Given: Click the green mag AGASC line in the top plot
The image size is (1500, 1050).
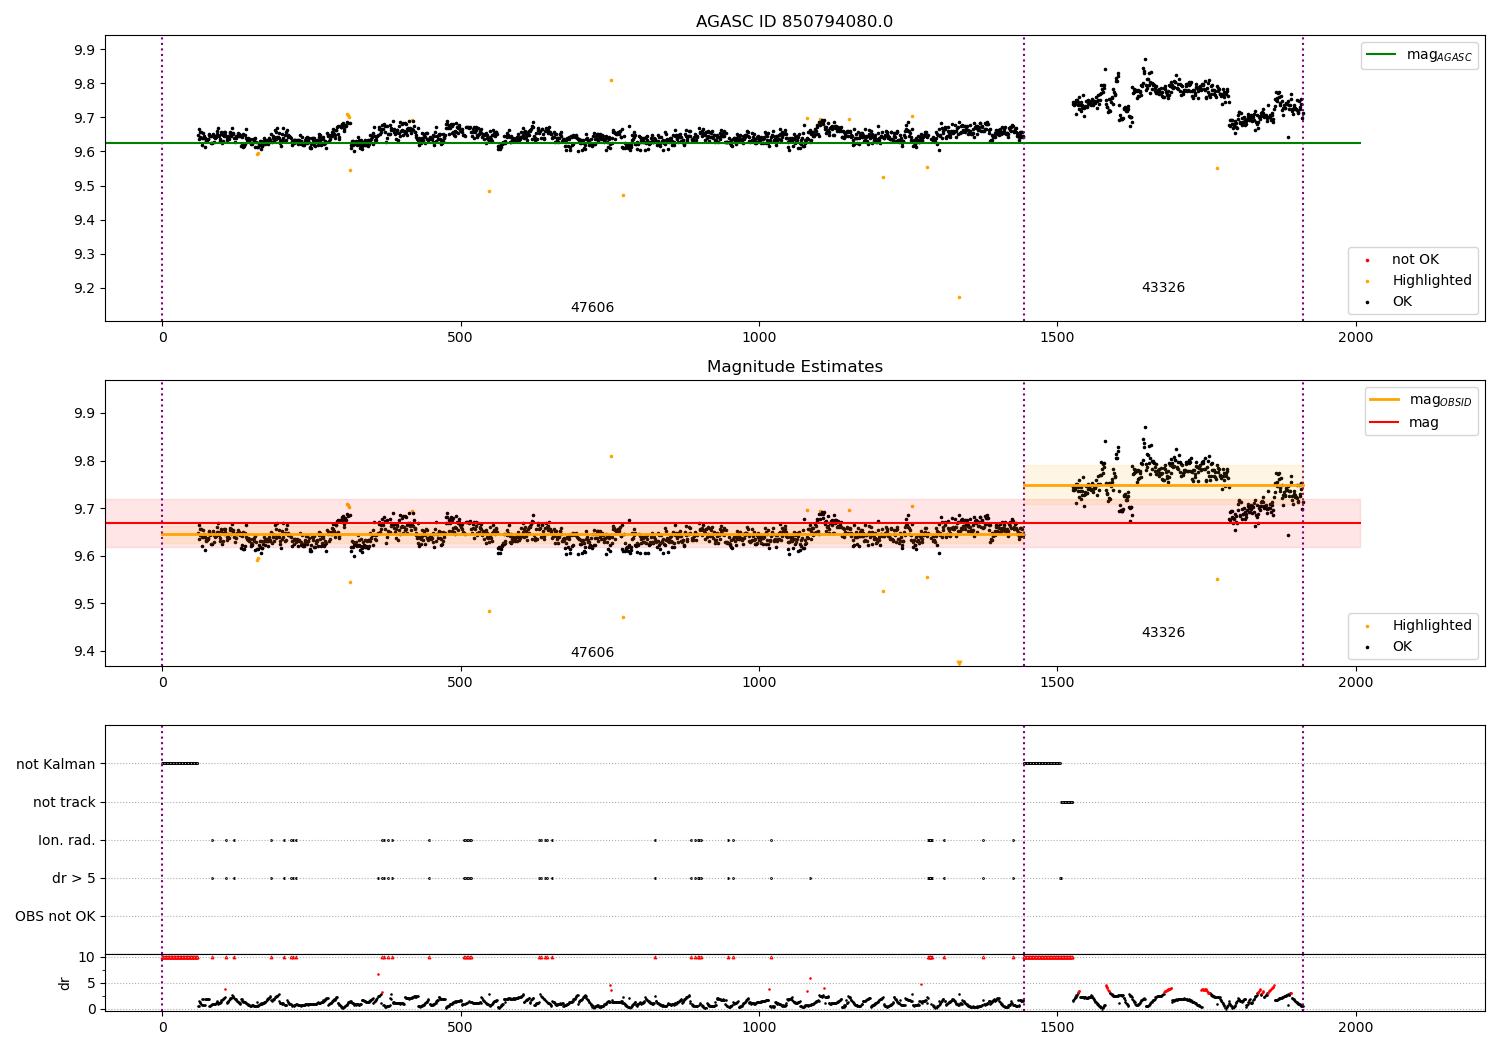Looking at the screenshot, I should 733,143.
